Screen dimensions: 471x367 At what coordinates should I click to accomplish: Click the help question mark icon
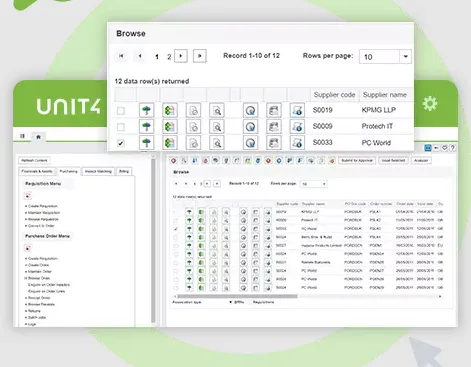(x=452, y=148)
